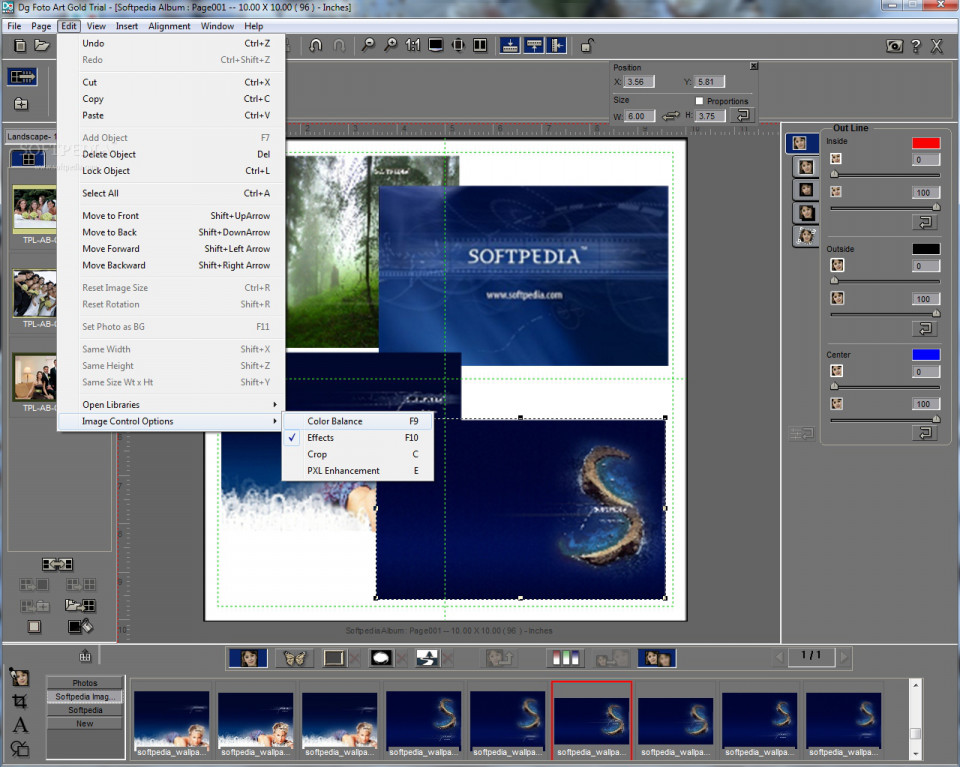Click the color bars icon in bottom toolbar
960x767 pixels.
click(565, 658)
